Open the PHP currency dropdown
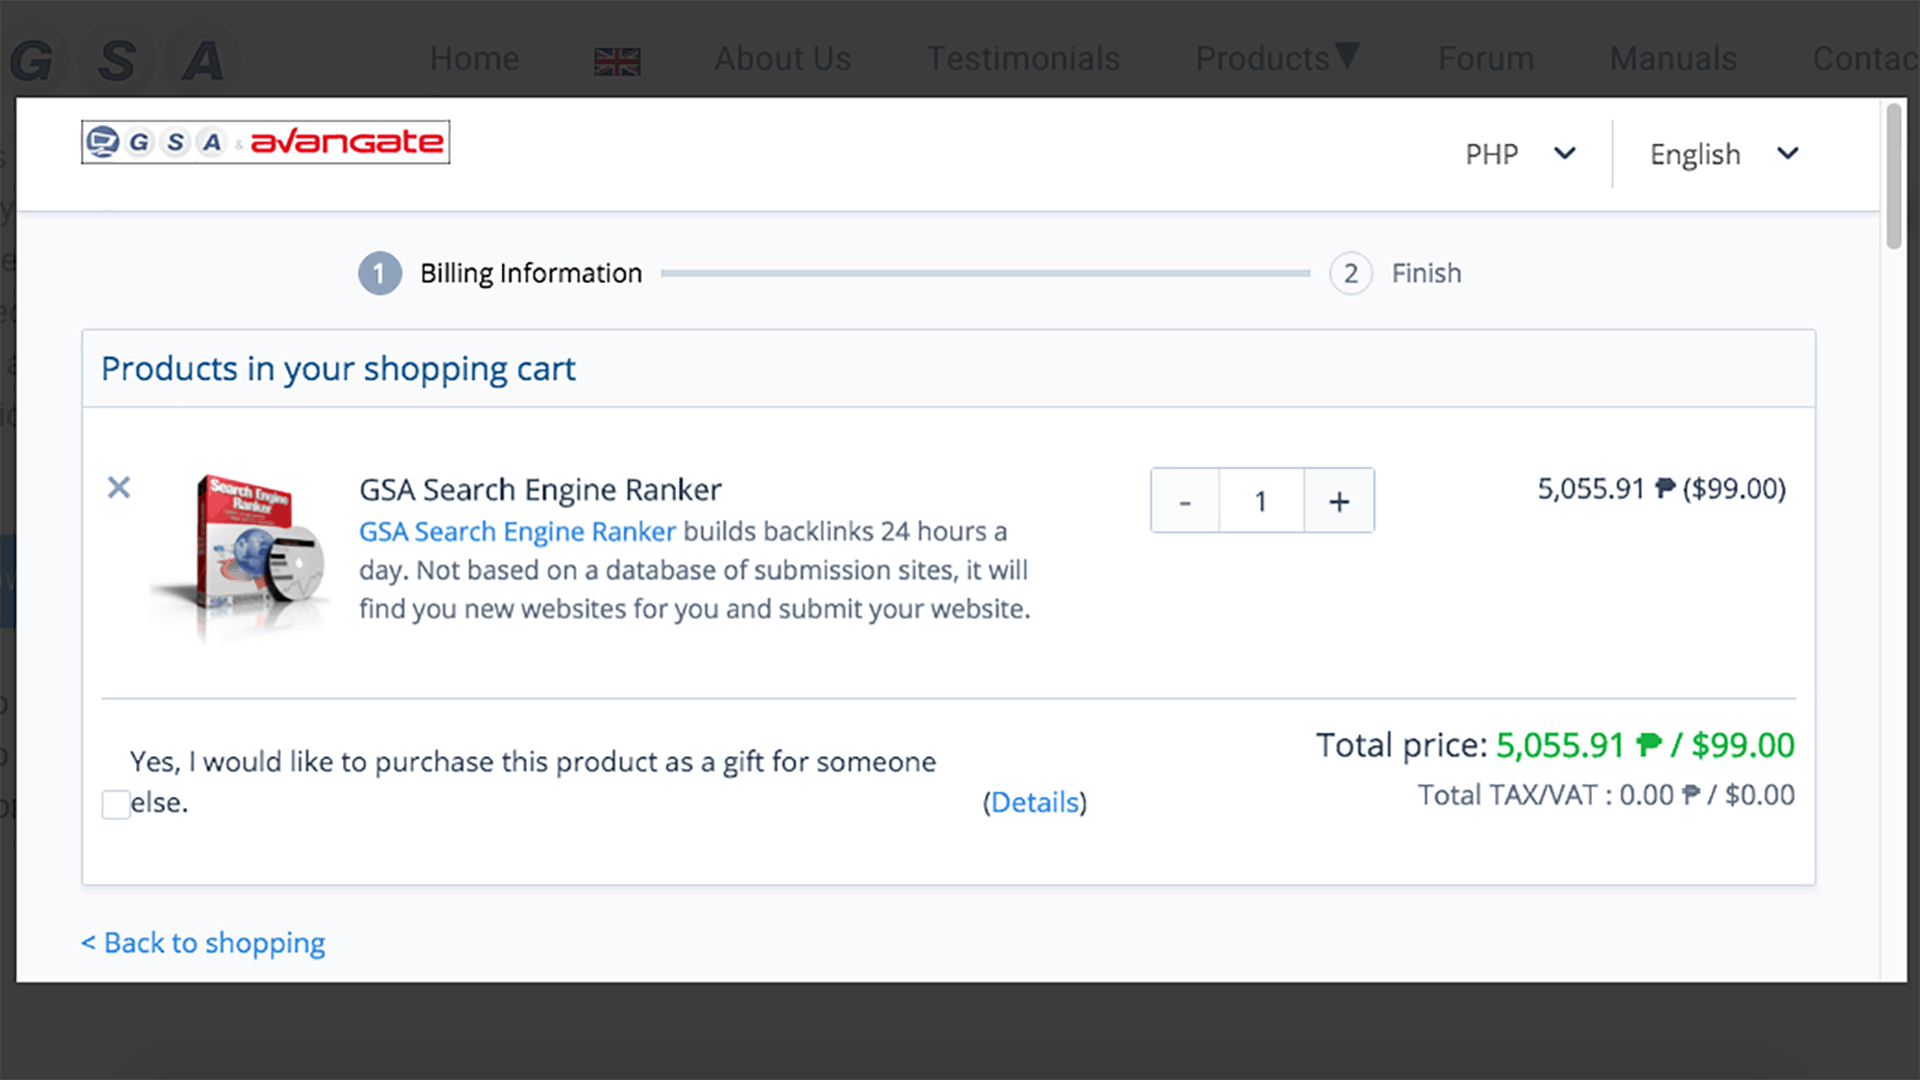This screenshot has width=1920, height=1080. click(x=1520, y=154)
